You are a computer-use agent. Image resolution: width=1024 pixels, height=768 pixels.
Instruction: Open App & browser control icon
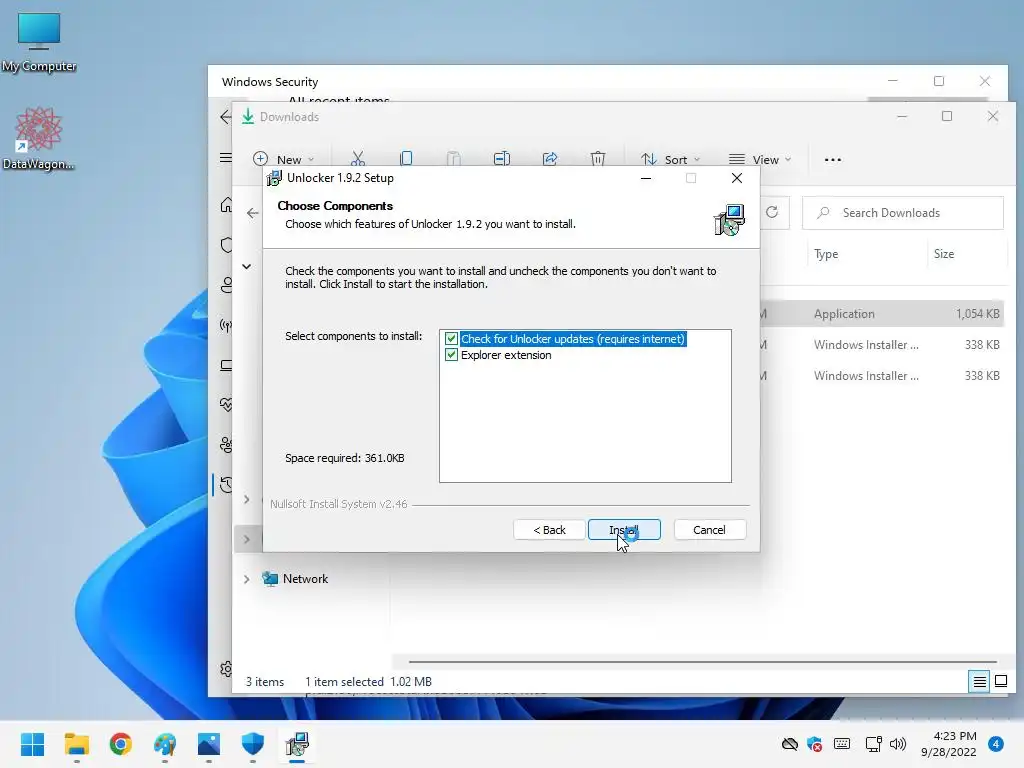click(226, 365)
